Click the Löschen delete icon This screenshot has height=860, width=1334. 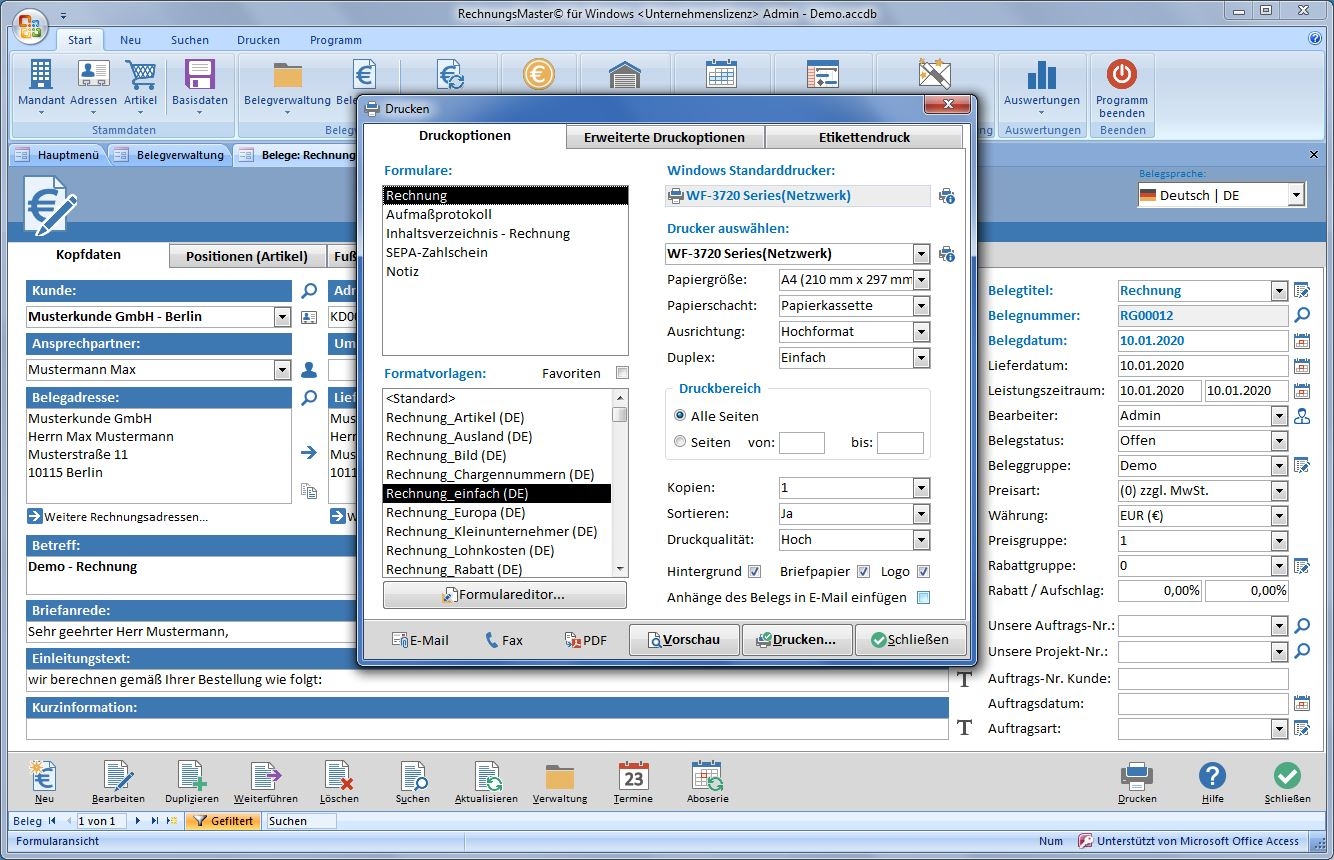tap(339, 777)
